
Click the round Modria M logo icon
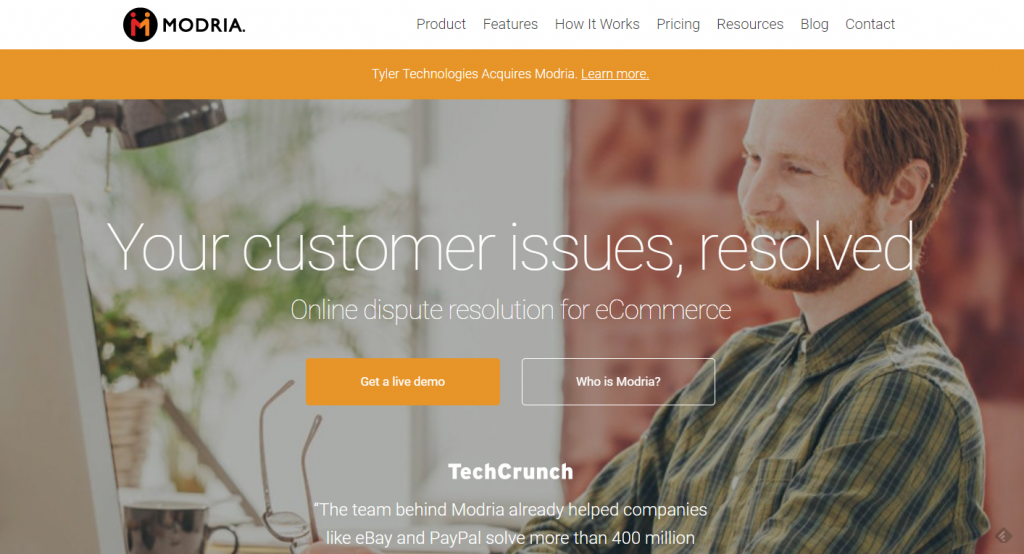[x=140, y=25]
